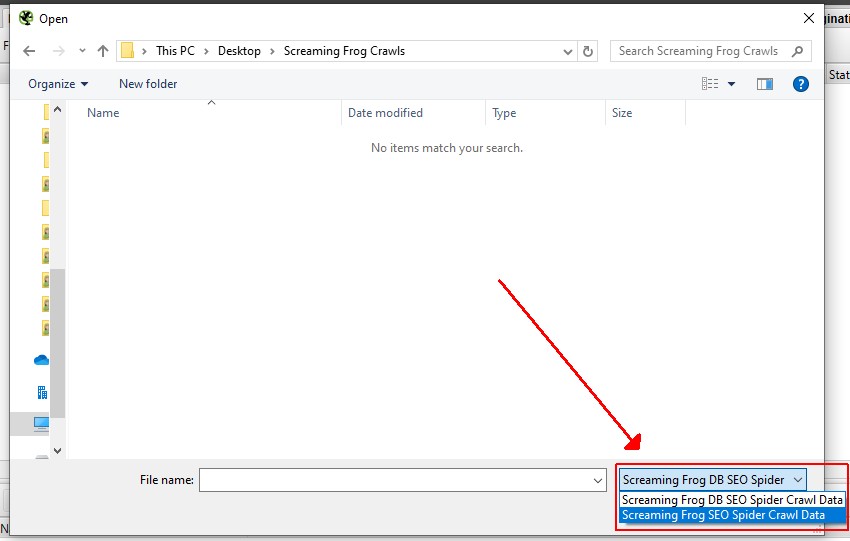Click Desktop in breadcrumb path
The image size is (850, 541).
coord(239,51)
